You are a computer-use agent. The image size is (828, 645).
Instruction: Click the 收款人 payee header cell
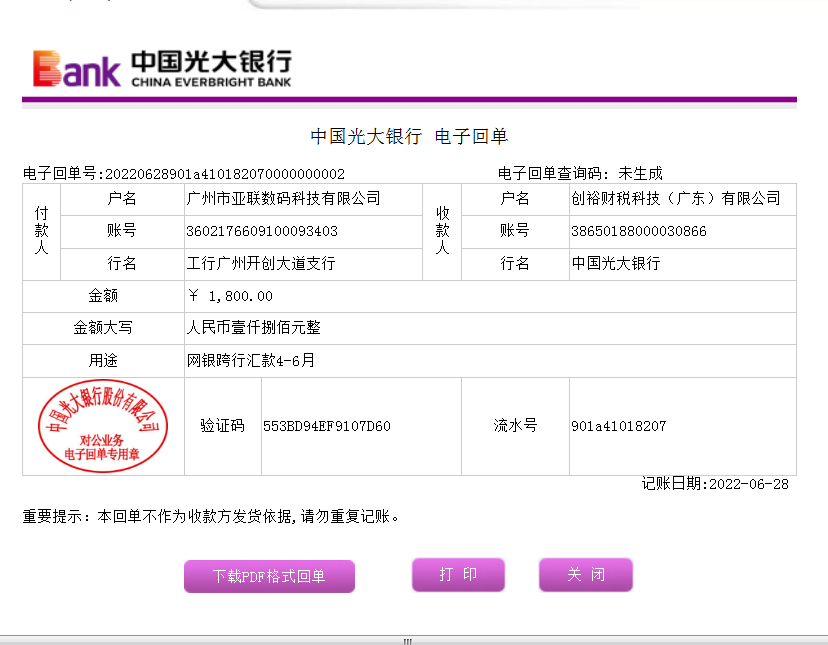443,231
